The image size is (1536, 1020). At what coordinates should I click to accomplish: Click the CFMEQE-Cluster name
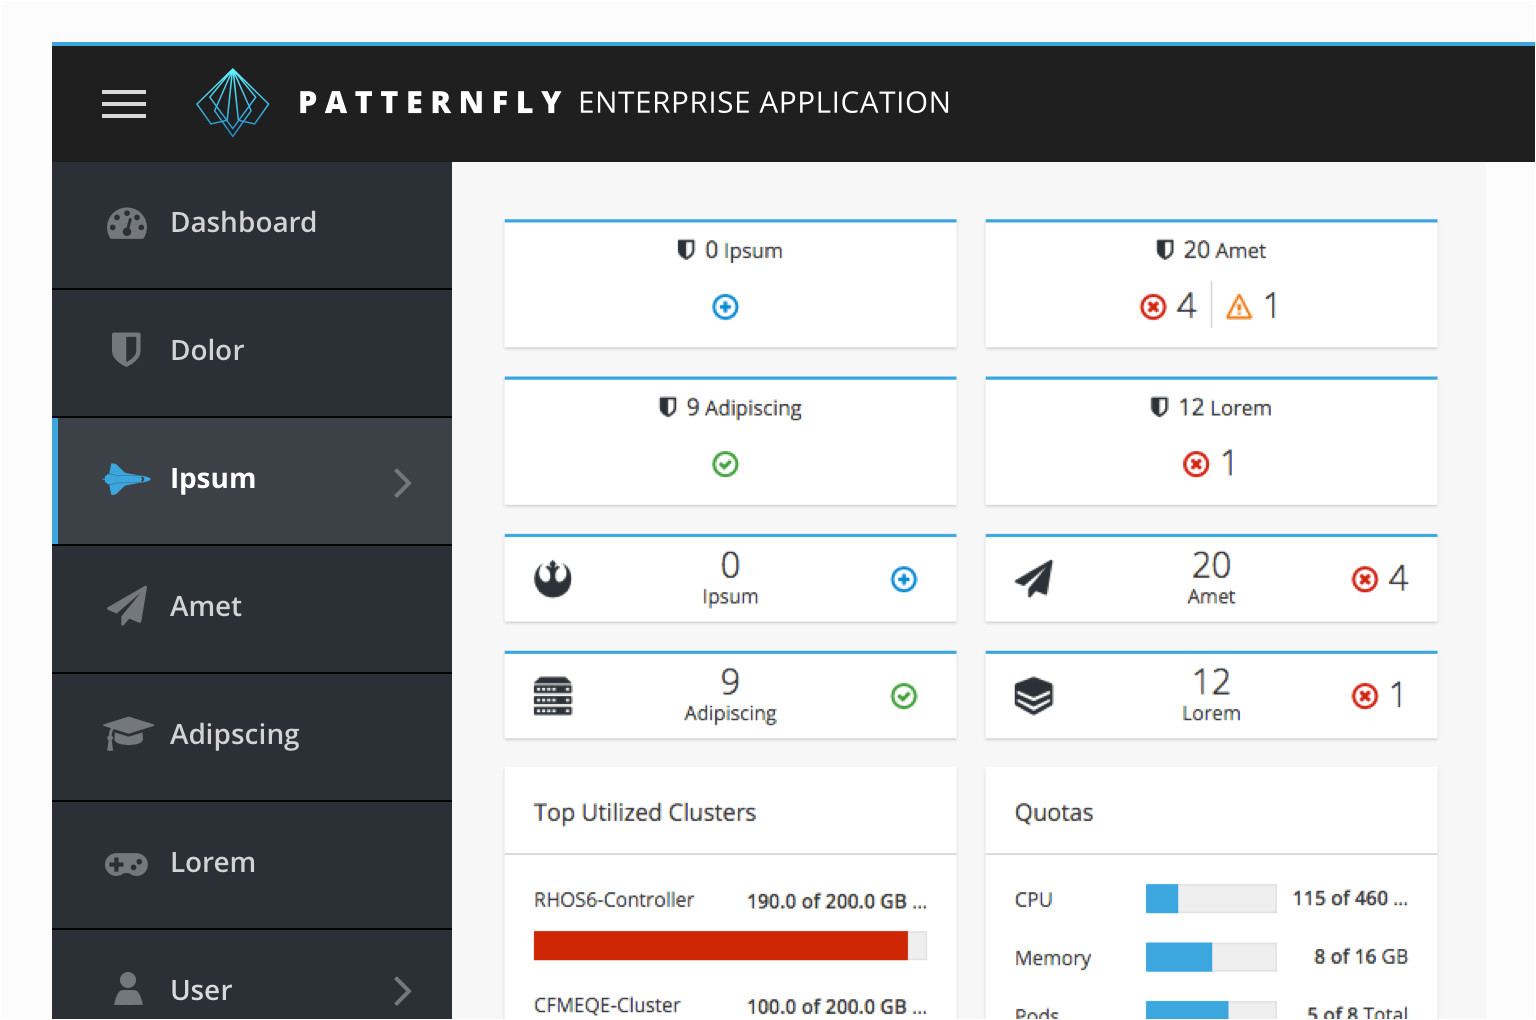(x=607, y=1005)
